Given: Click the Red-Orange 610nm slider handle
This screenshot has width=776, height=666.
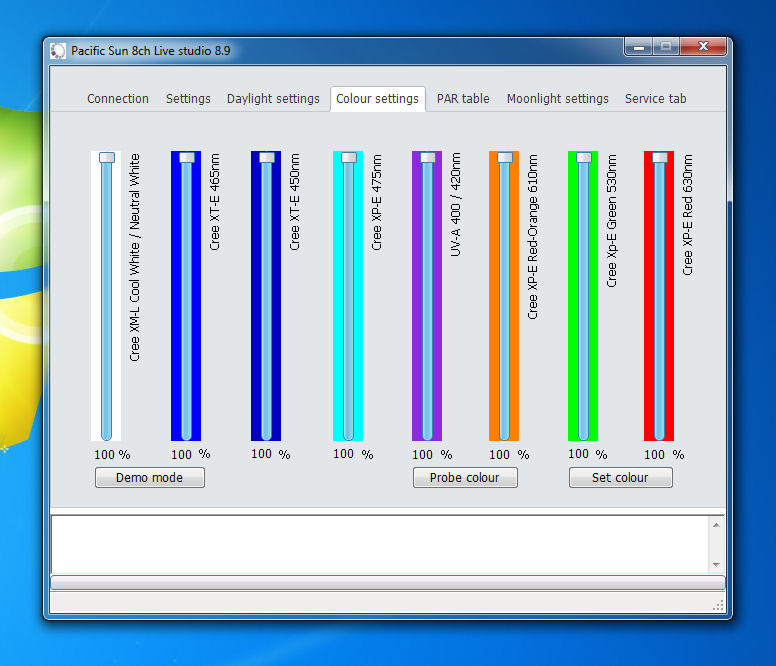Looking at the screenshot, I should click(x=505, y=157).
